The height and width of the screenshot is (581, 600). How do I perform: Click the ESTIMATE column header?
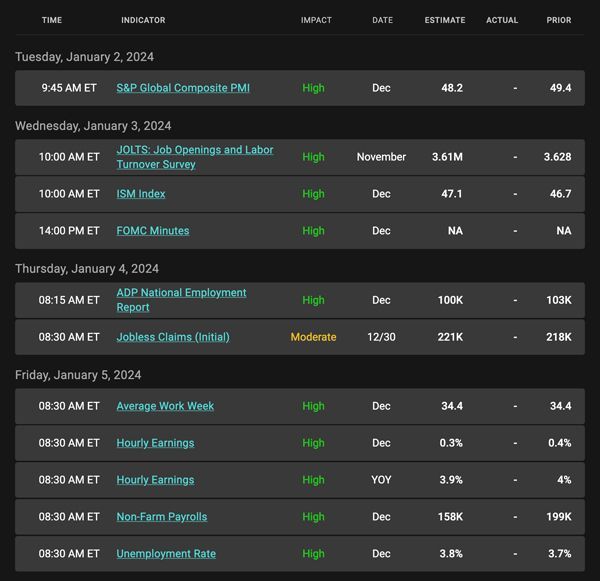coord(445,20)
